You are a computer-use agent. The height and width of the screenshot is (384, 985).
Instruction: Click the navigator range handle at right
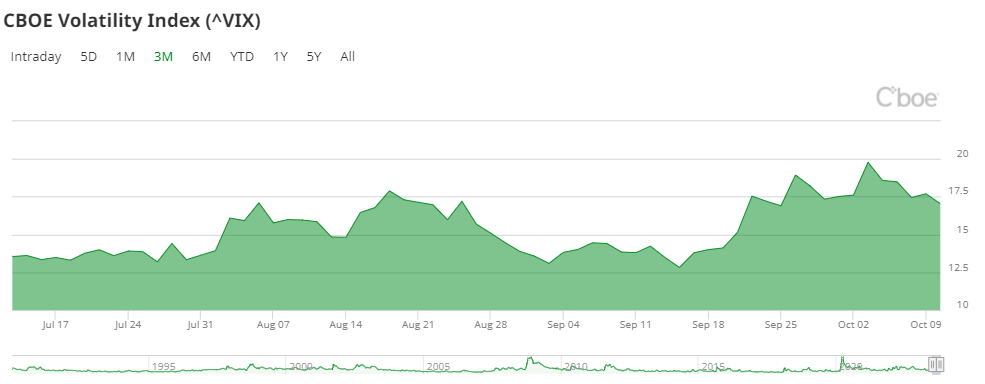(936, 365)
